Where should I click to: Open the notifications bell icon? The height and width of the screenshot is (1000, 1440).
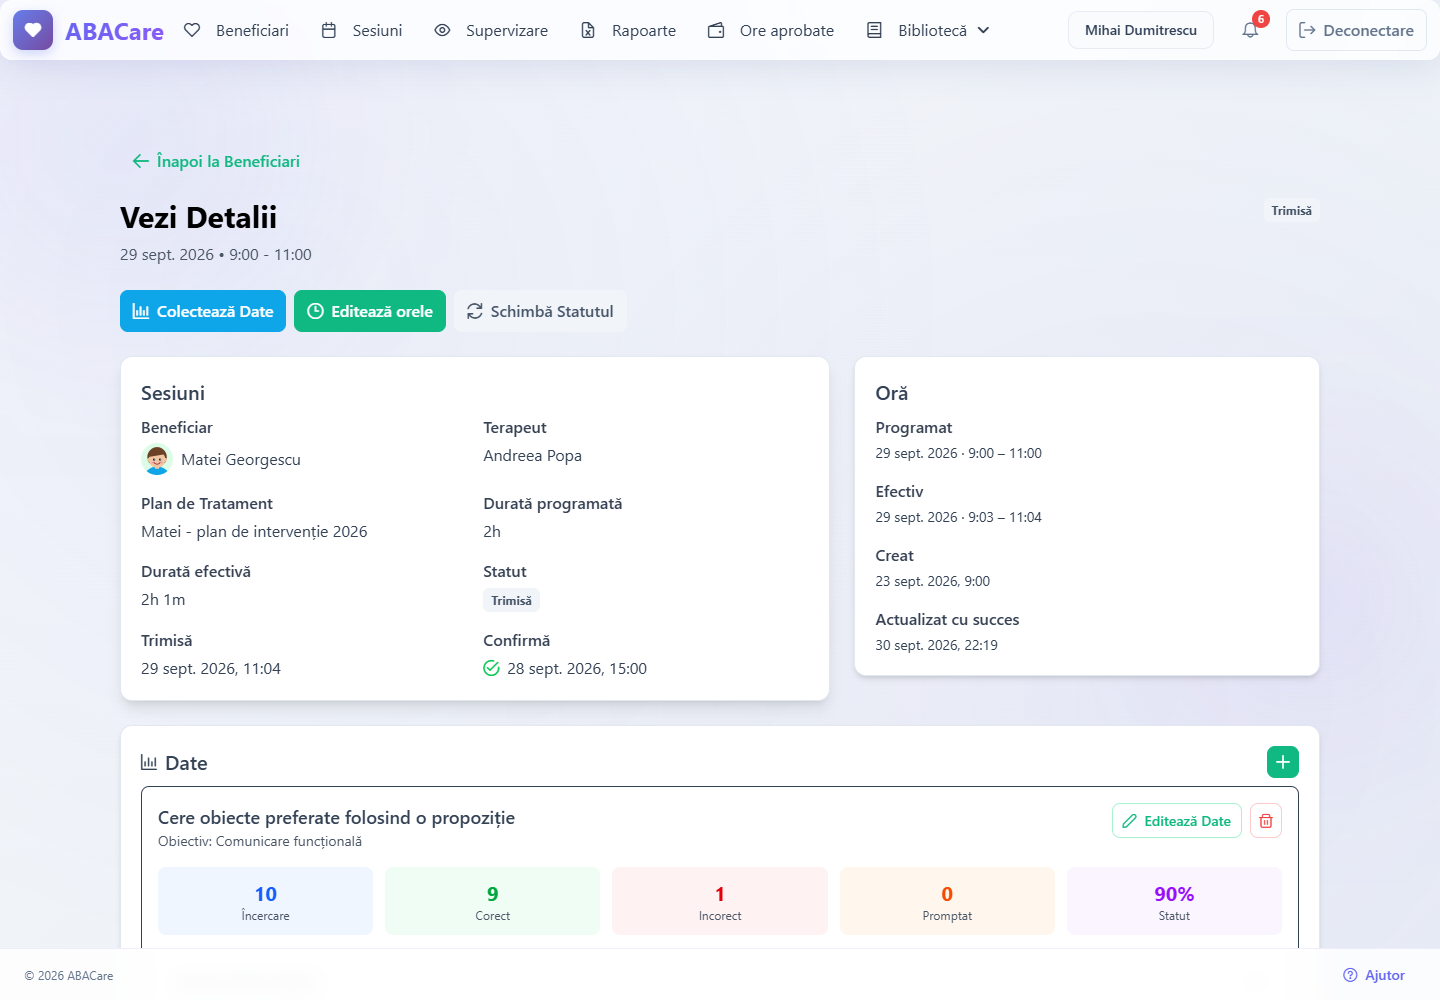(x=1250, y=30)
